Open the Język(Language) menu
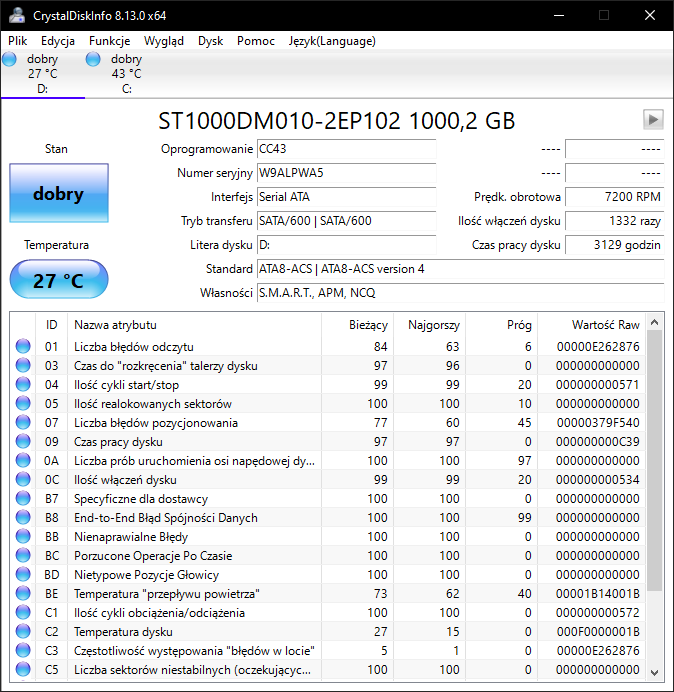Image resolution: width=674 pixels, height=692 pixels. (x=332, y=41)
